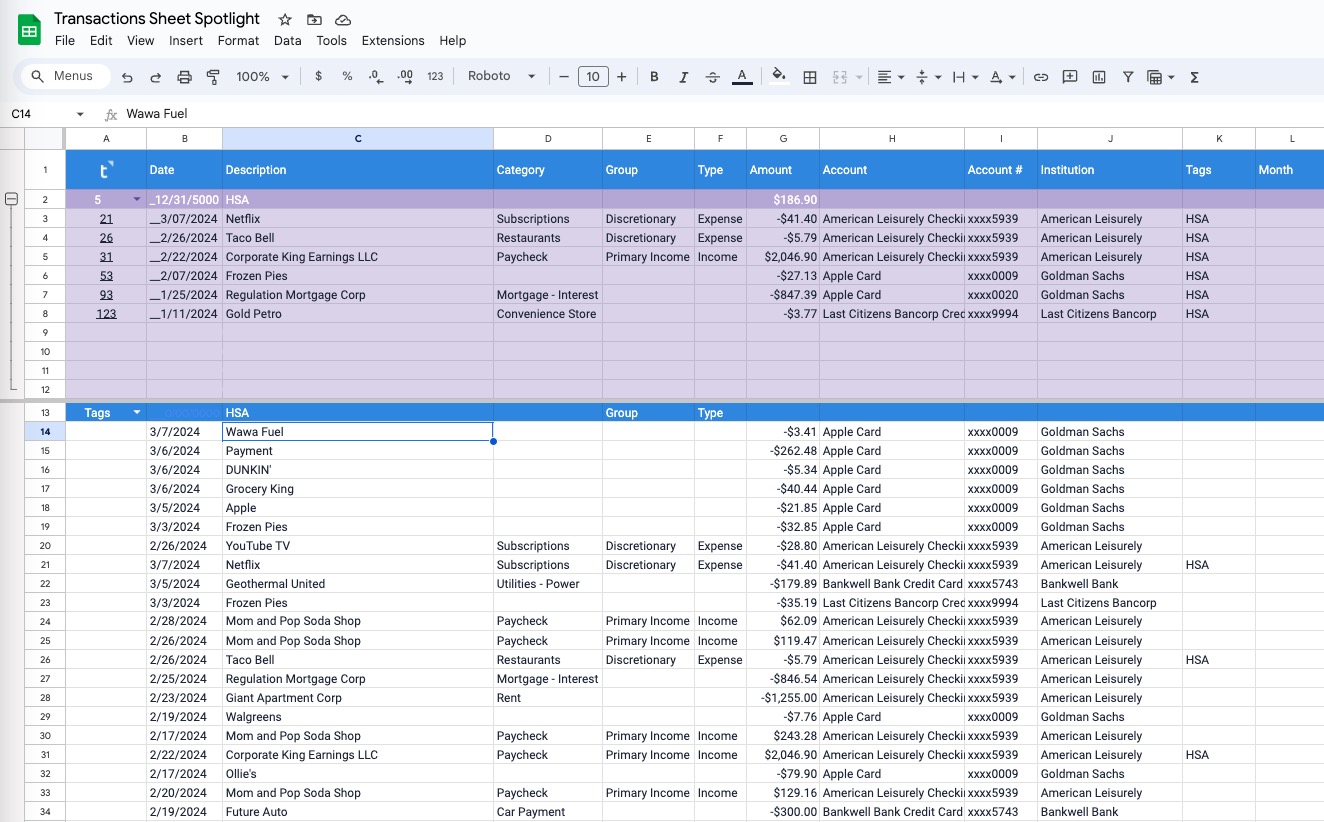Open the fill color picker
This screenshot has width=1324, height=822.
click(x=779, y=76)
